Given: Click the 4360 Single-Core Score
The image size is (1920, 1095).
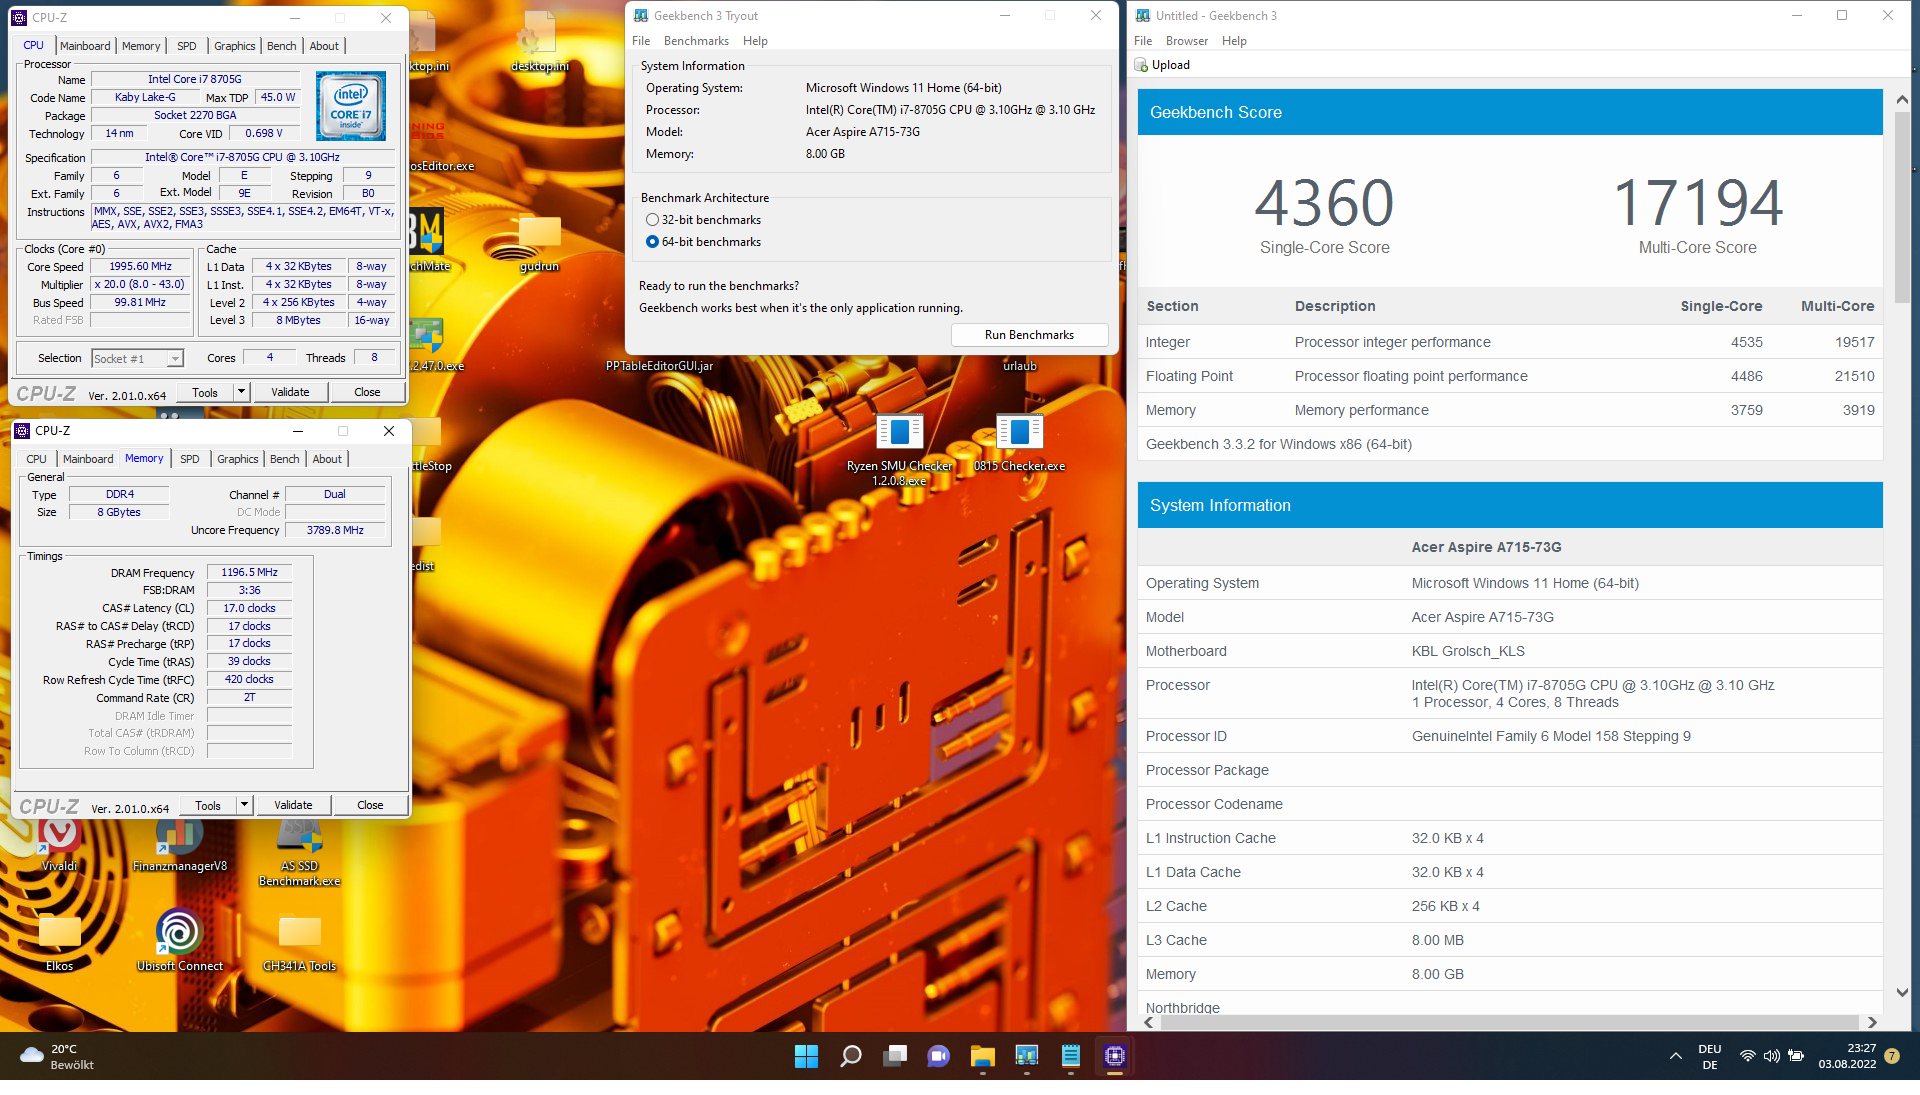Looking at the screenshot, I should [x=1324, y=203].
